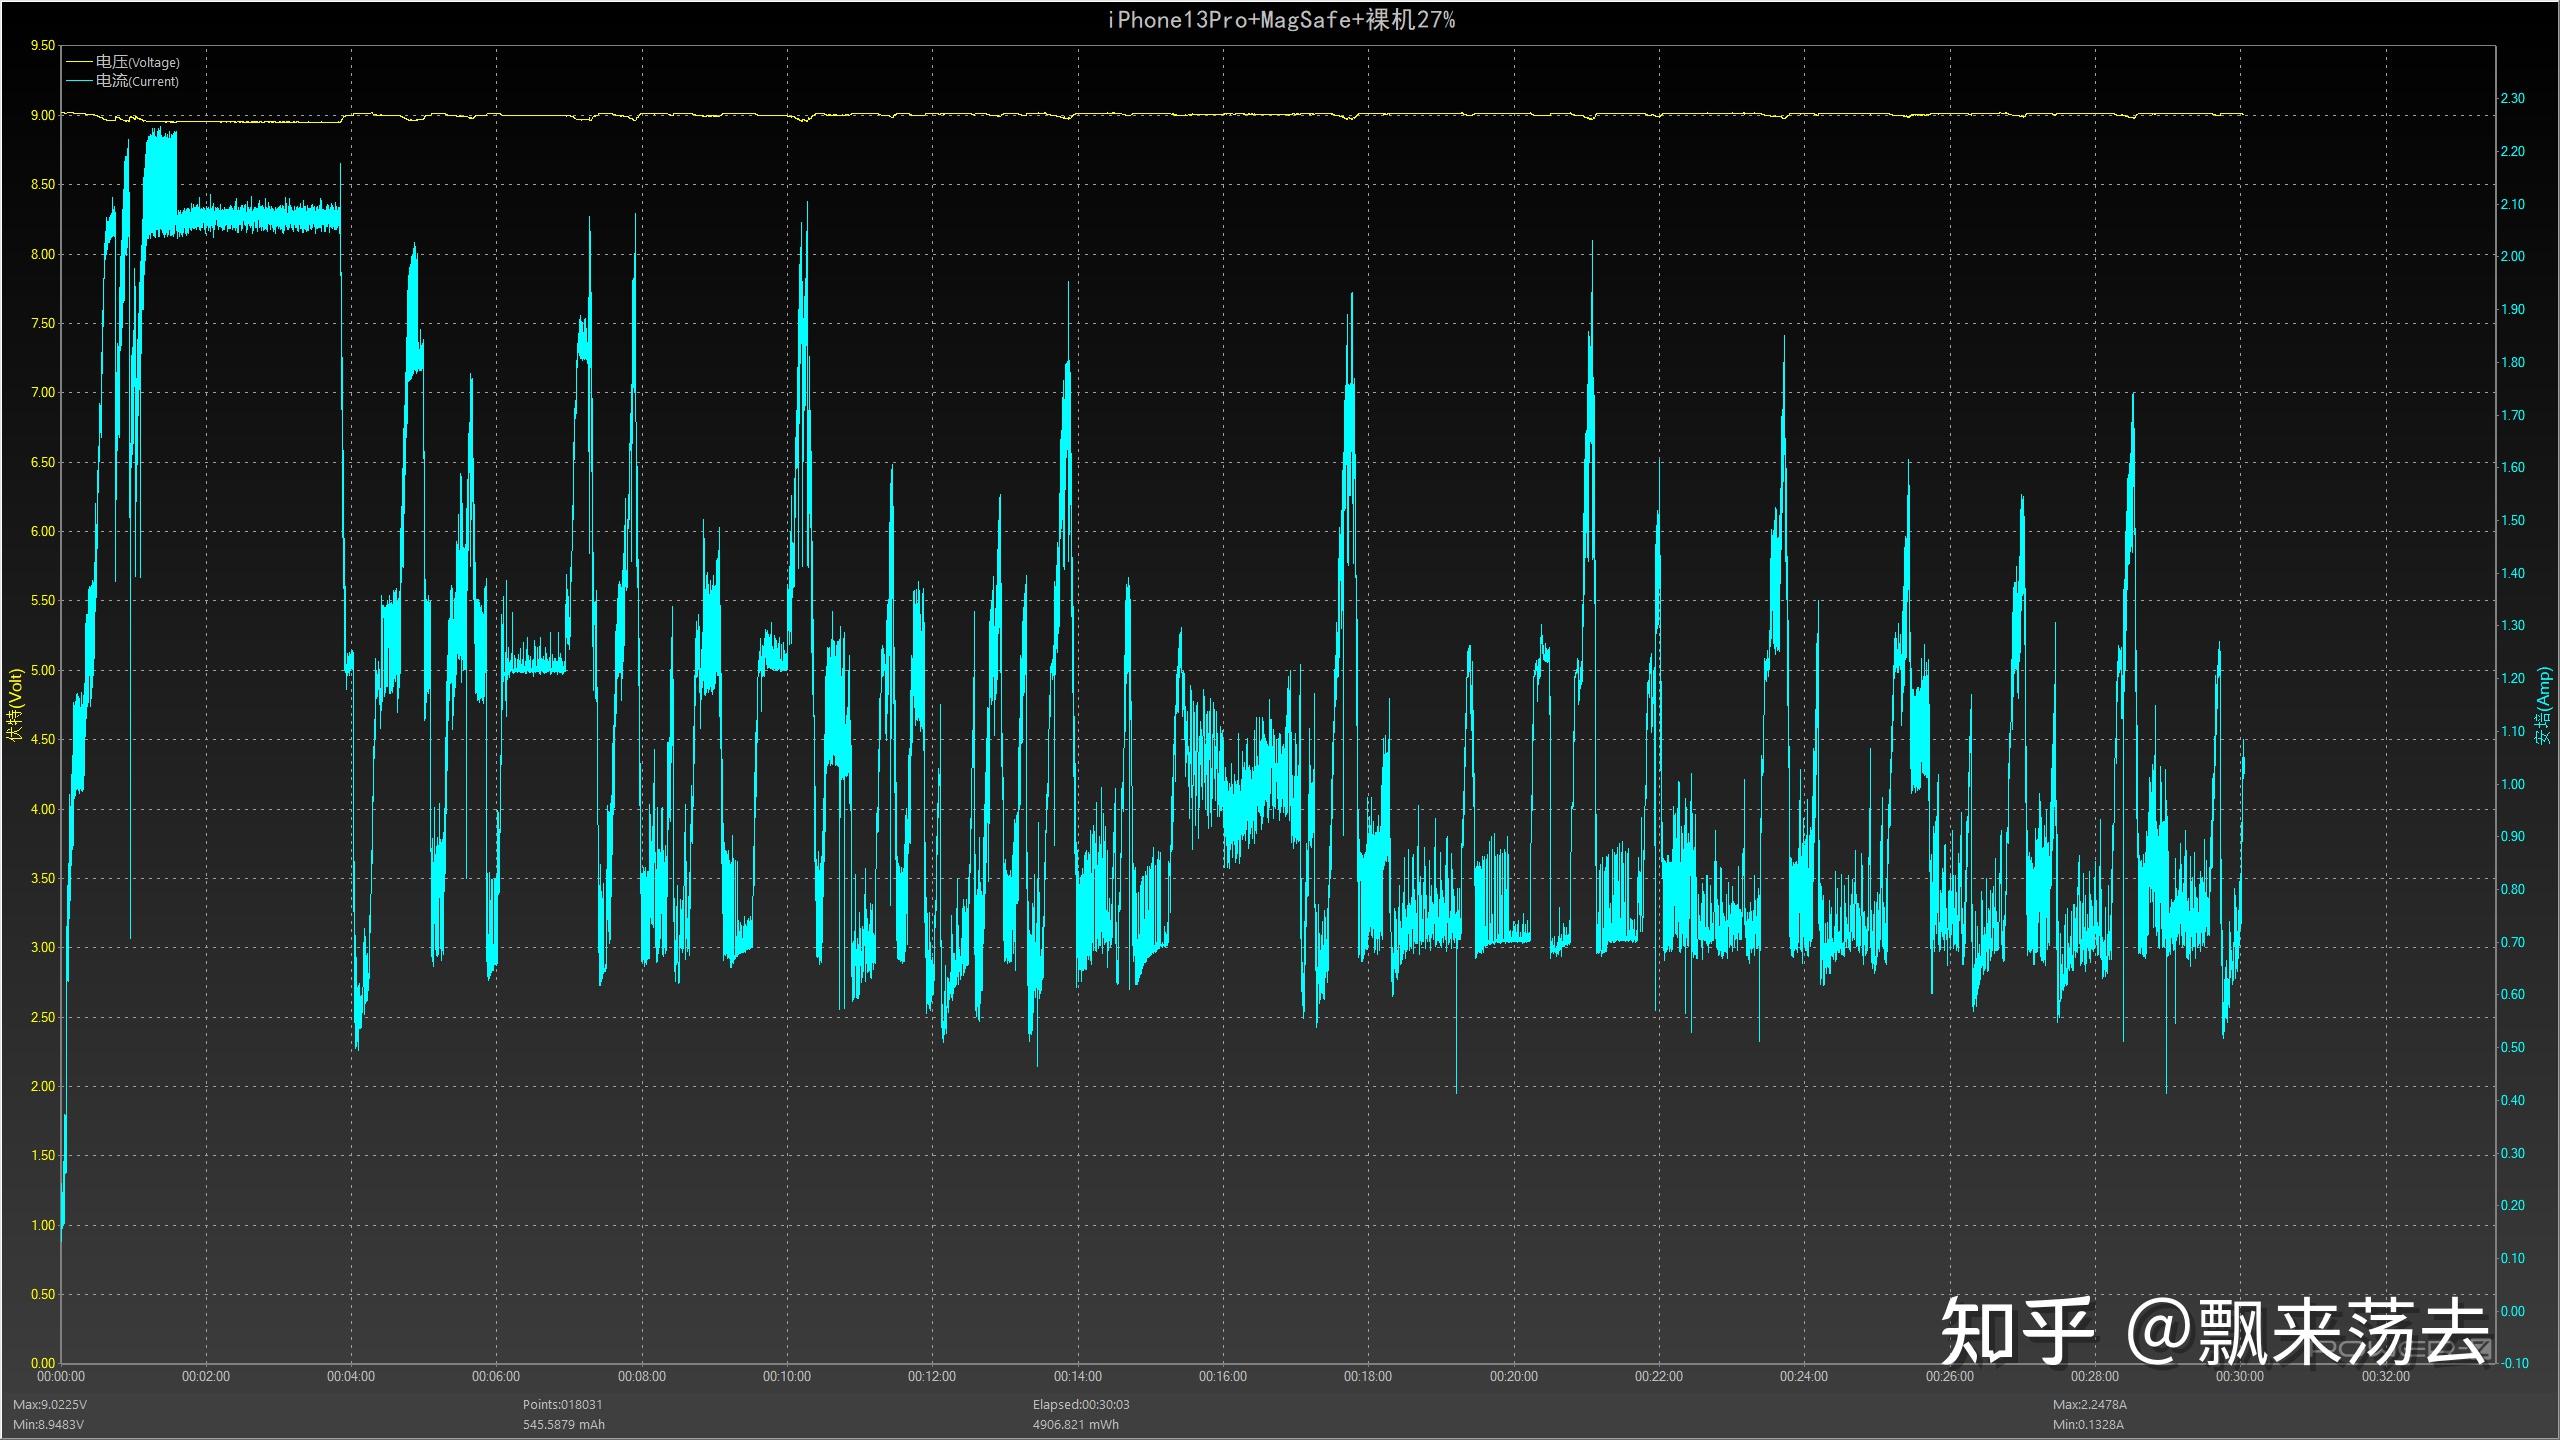This screenshot has width=2560, height=1440.
Task: Click the 00:10:00 time axis tick
Action: 786,1377
